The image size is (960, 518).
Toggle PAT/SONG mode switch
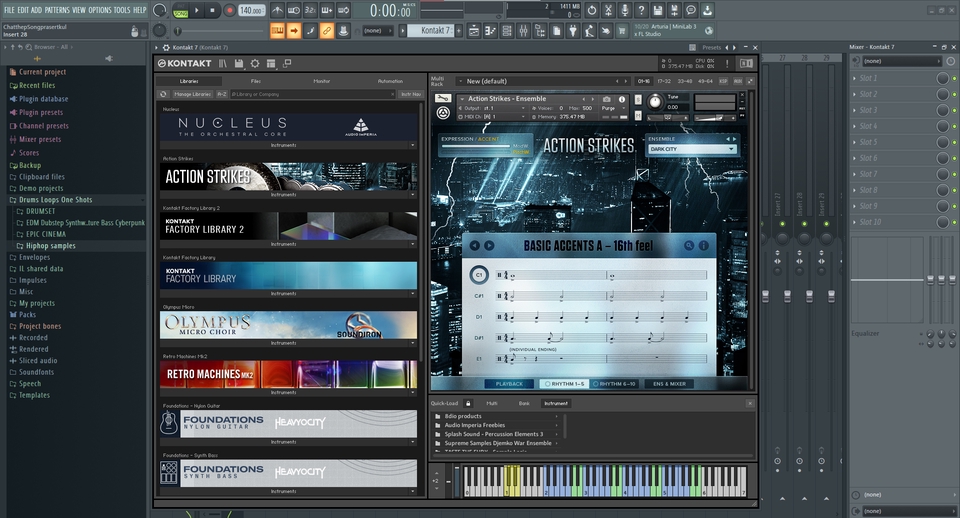[x=180, y=10]
